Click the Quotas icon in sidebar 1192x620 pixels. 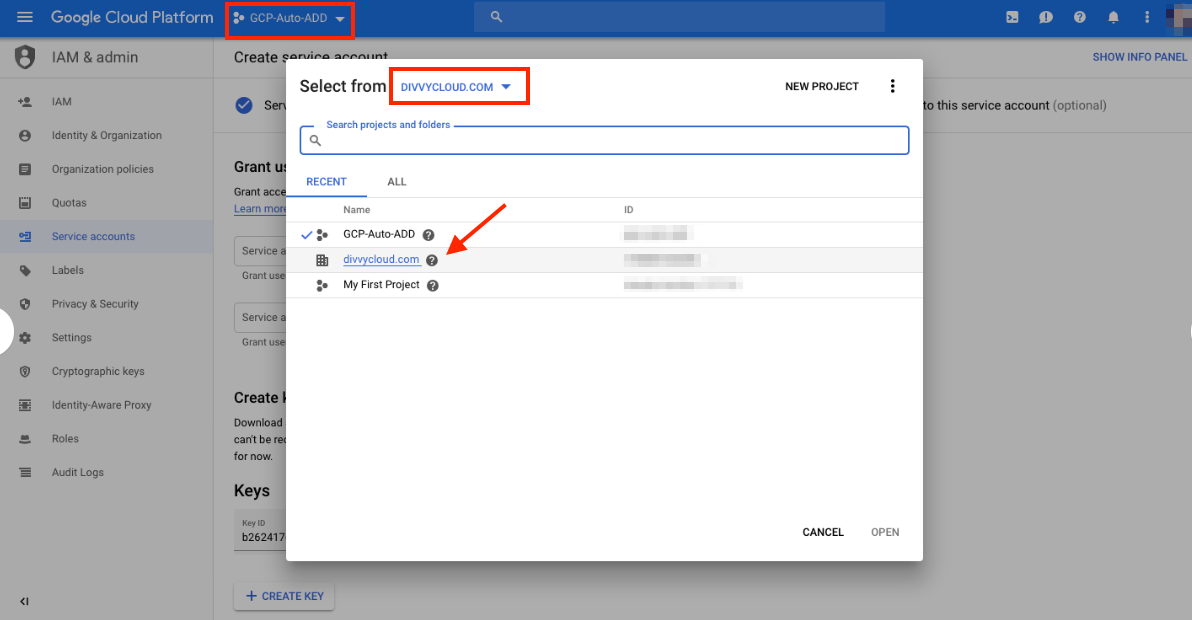point(25,203)
